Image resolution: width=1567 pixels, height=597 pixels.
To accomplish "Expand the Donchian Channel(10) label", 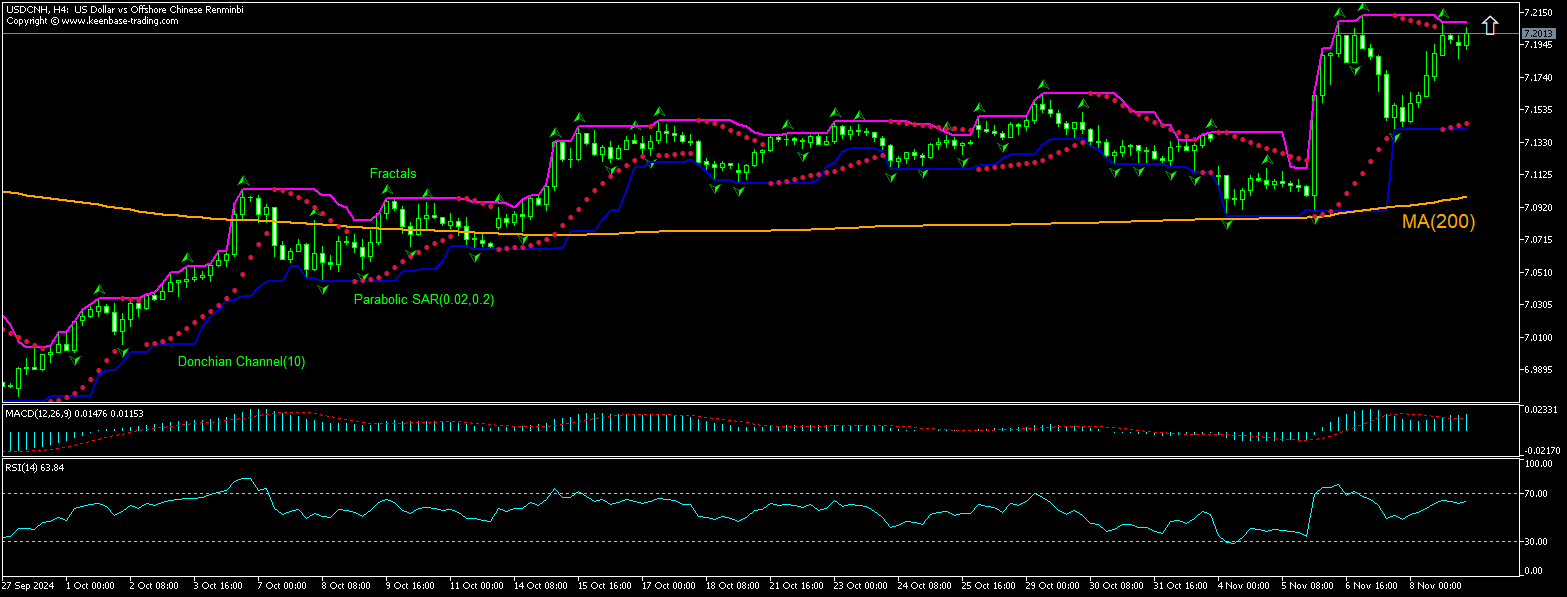I will pos(240,361).
